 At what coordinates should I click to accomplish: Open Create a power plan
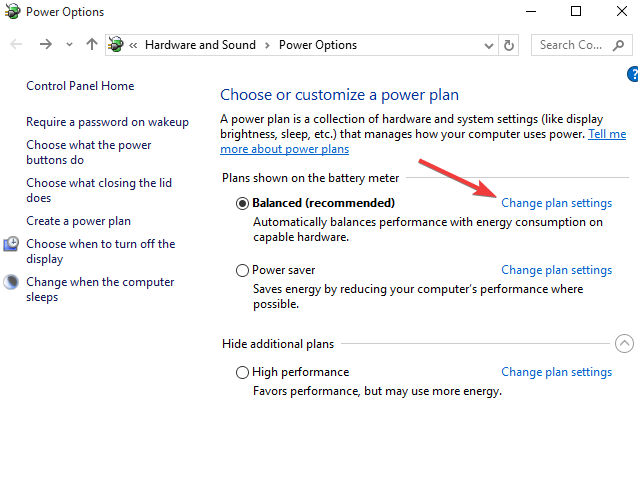(x=78, y=221)
